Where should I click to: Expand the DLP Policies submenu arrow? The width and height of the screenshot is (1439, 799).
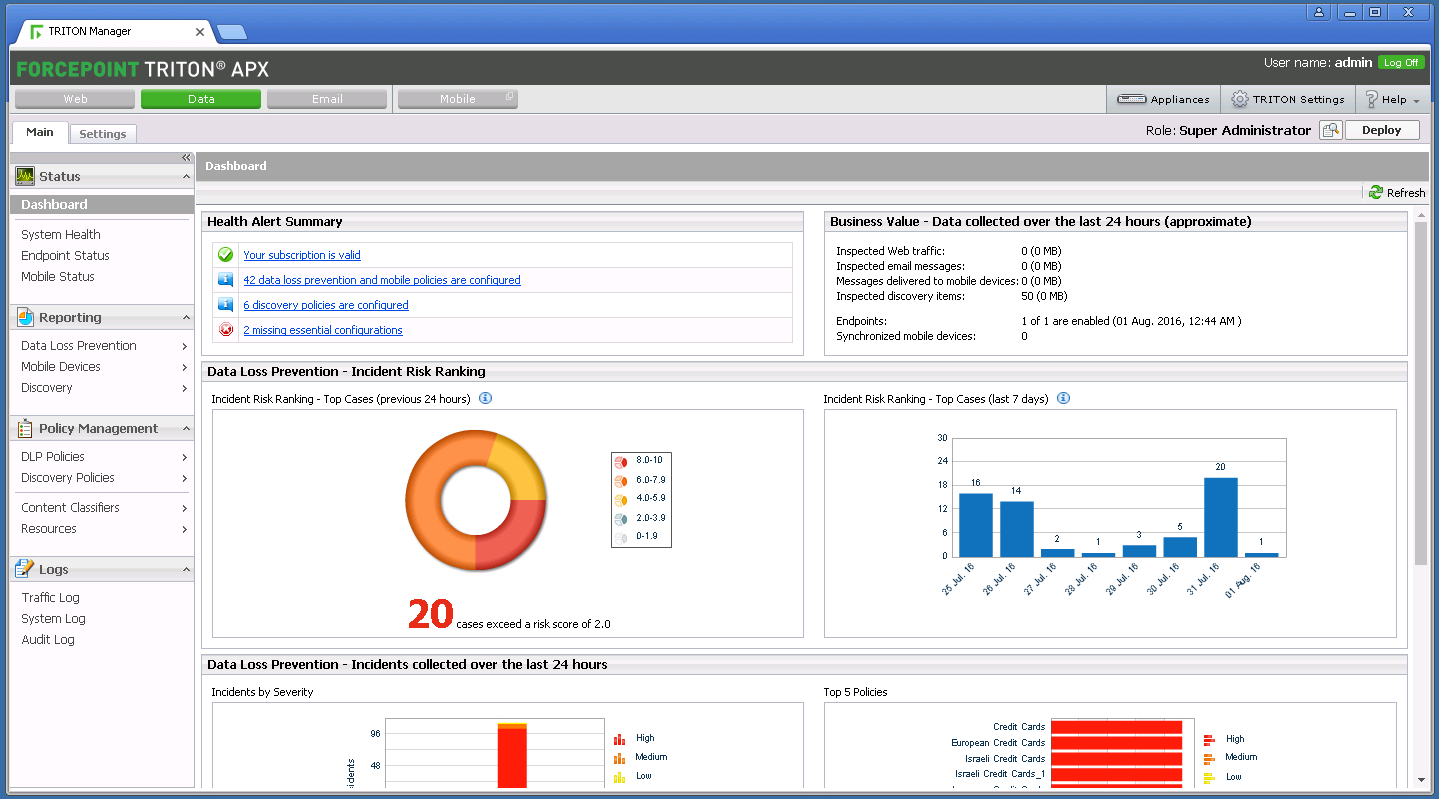[185, 457]
